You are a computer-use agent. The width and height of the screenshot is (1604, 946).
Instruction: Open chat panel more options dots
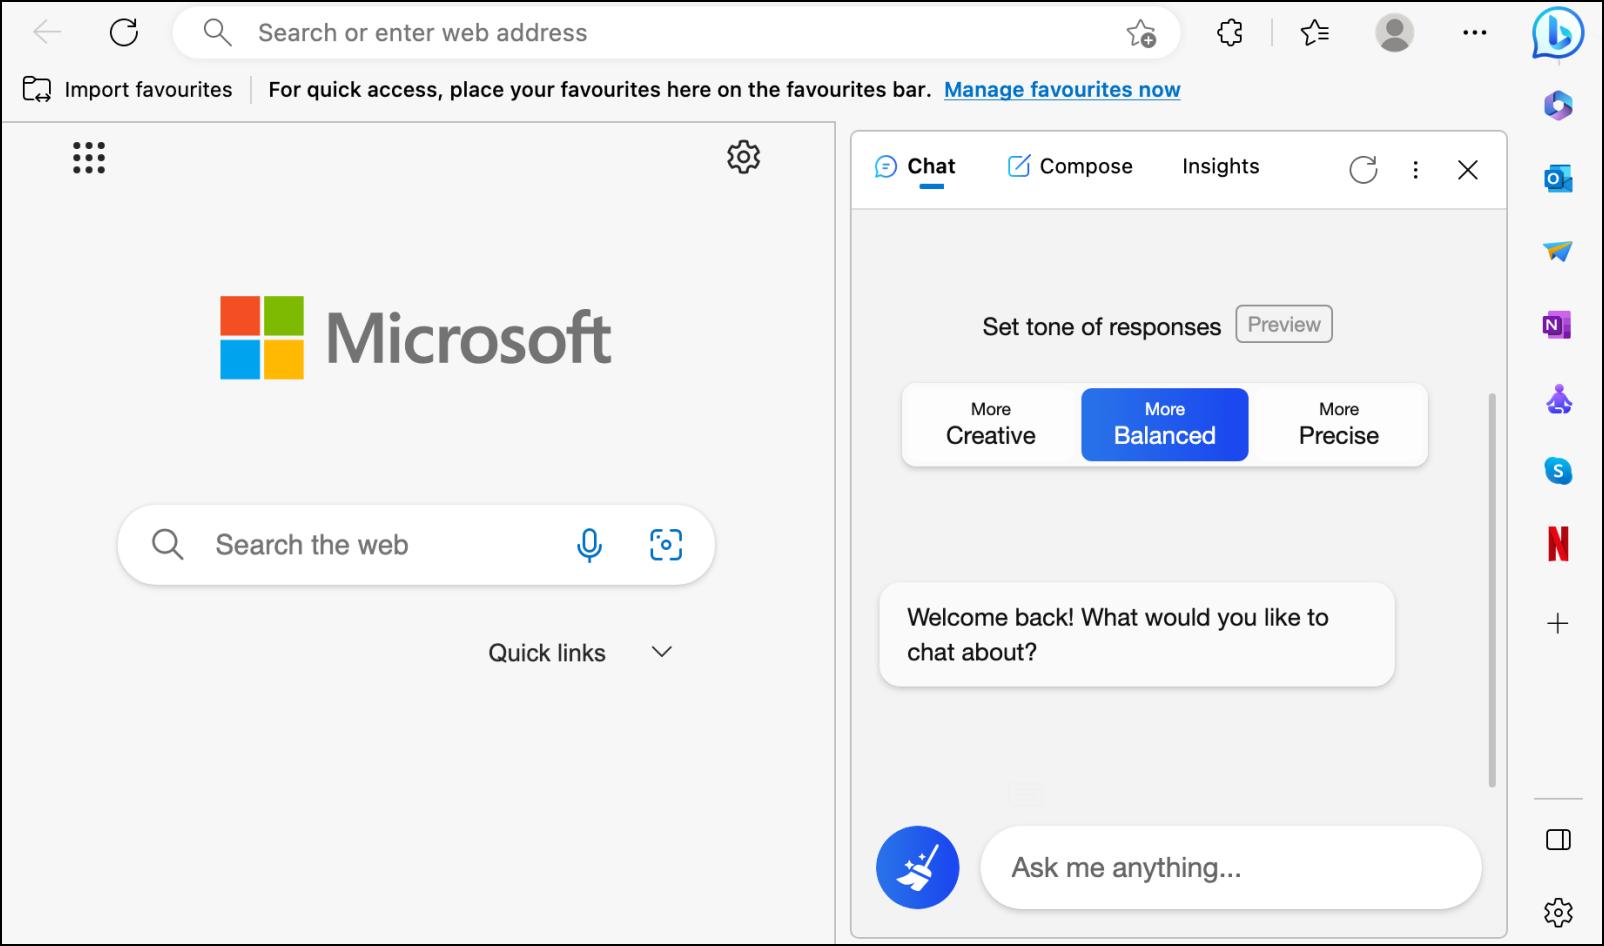coord(1415,169)
